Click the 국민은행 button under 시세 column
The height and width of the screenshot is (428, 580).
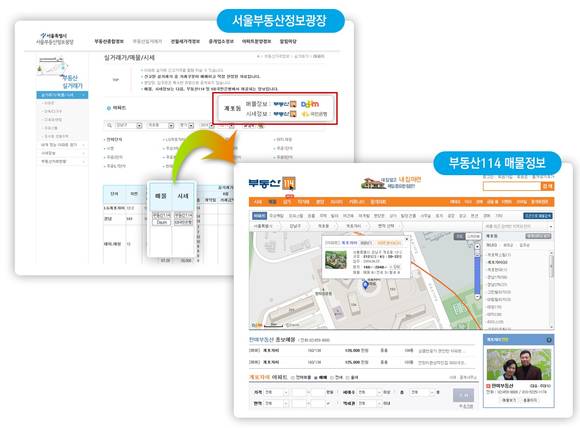[x=183, y=222]
